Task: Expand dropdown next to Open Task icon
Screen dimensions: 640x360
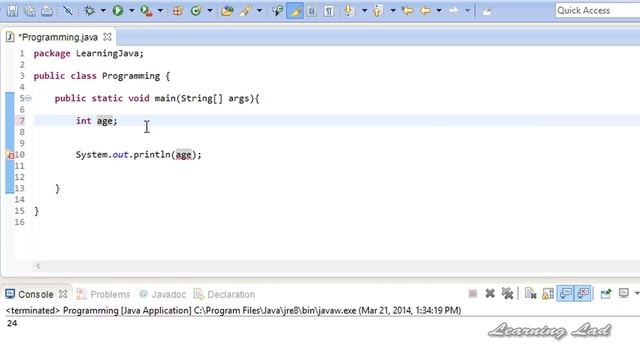Action: [259, 11]
